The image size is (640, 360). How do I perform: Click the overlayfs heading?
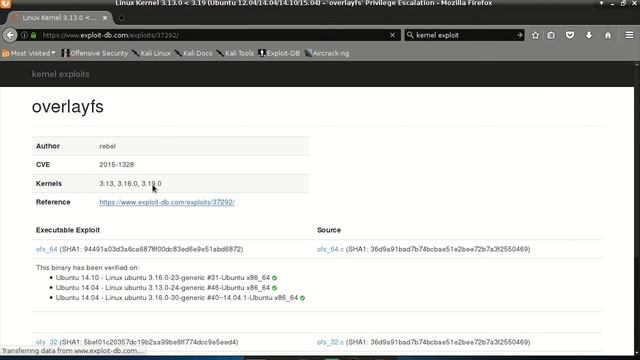pos(68,107)
